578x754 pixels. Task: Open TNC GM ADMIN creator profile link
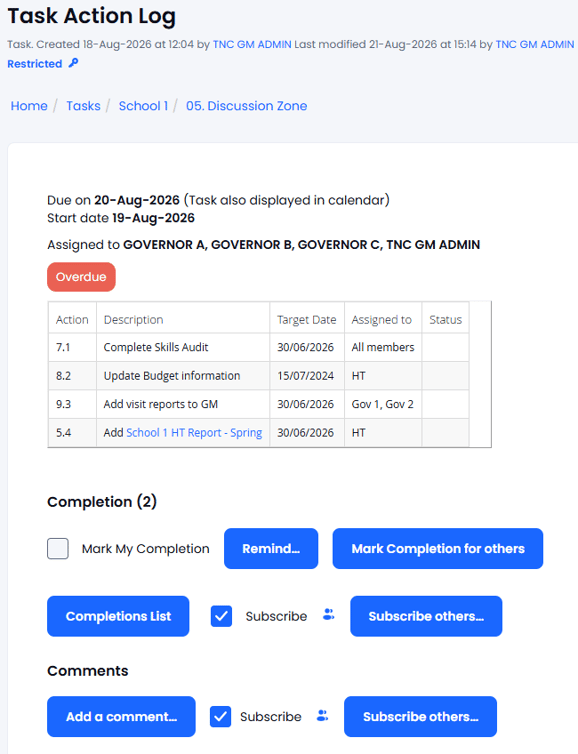tap(252, 44)
